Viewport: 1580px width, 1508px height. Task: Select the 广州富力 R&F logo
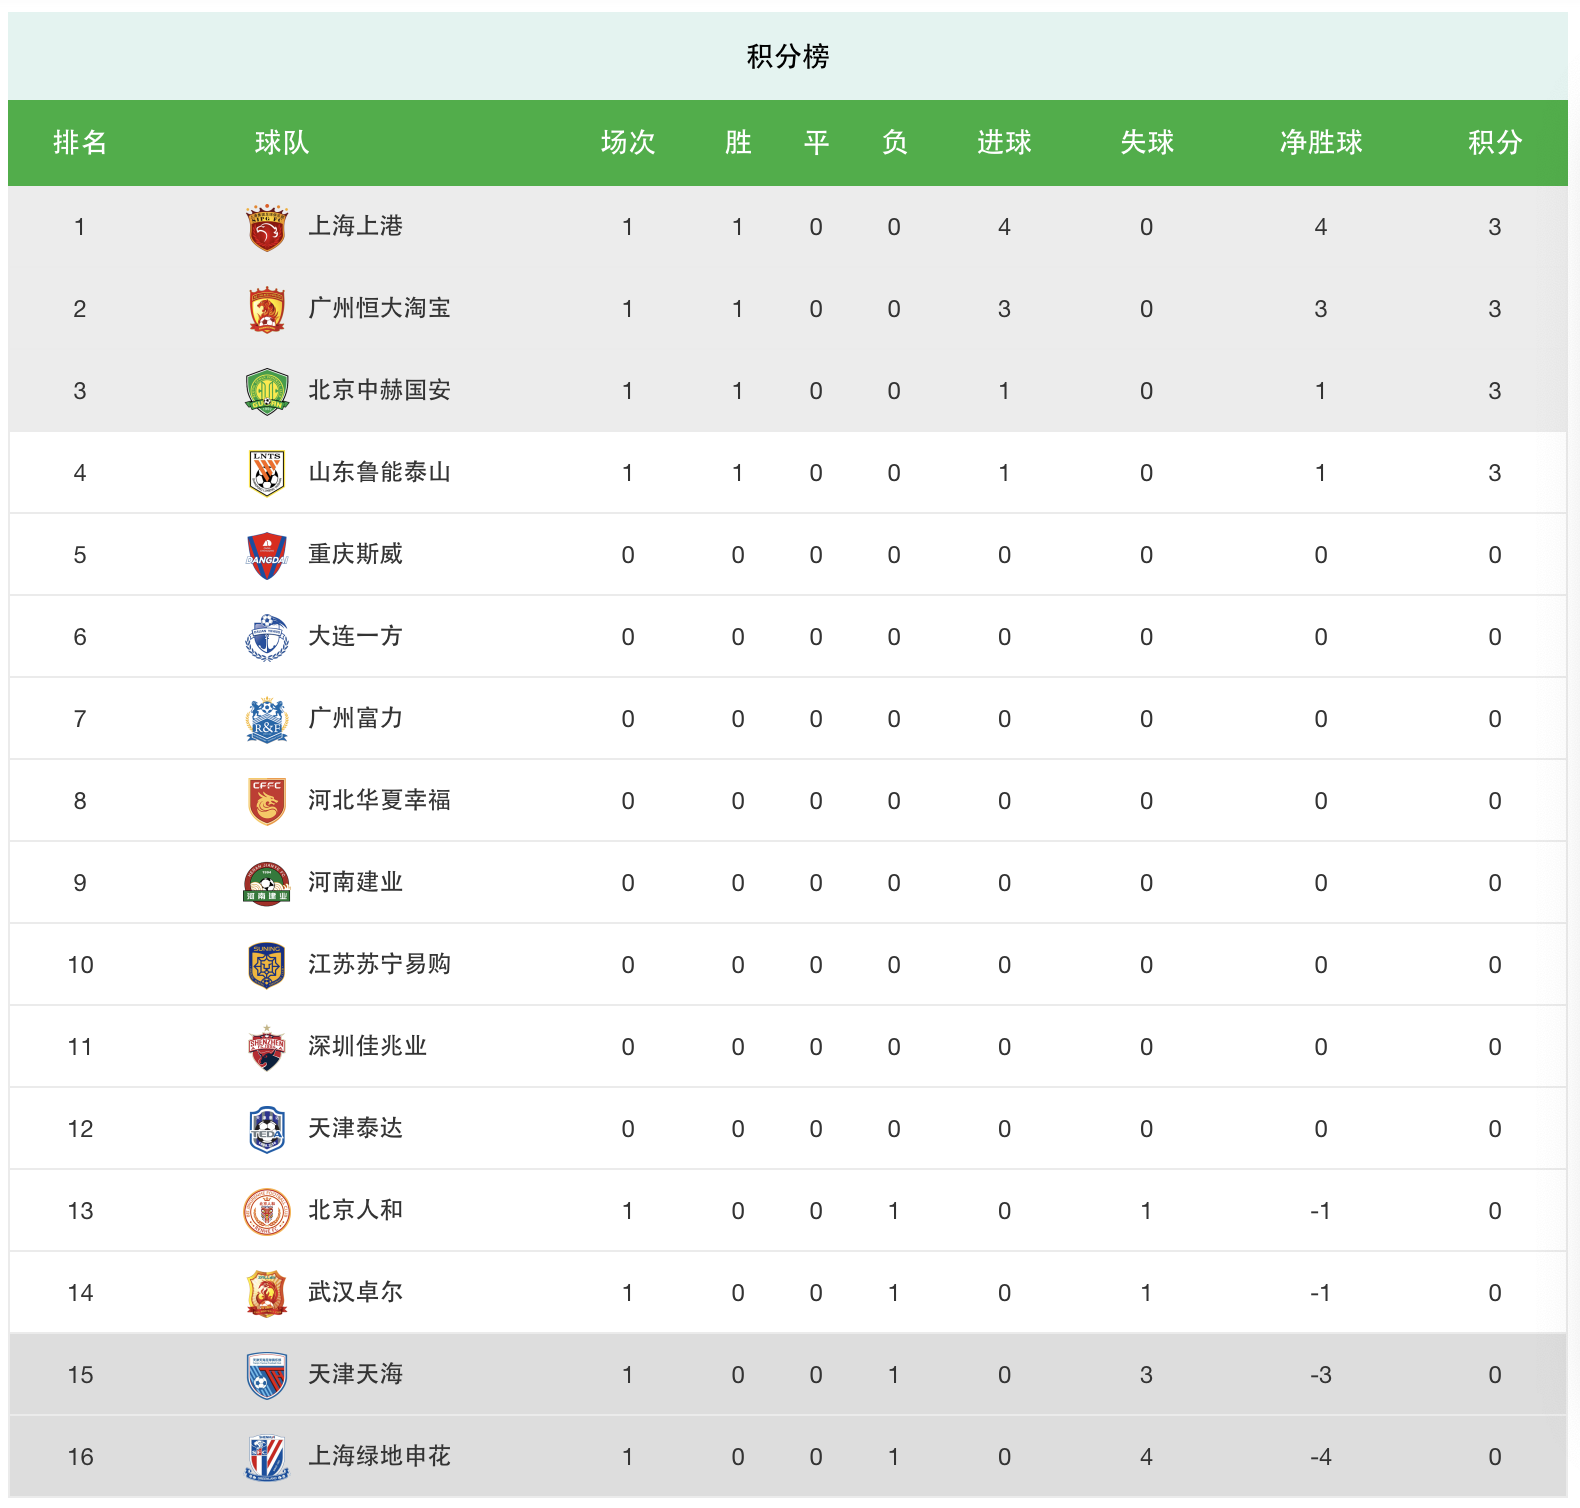tap(267, 719)
